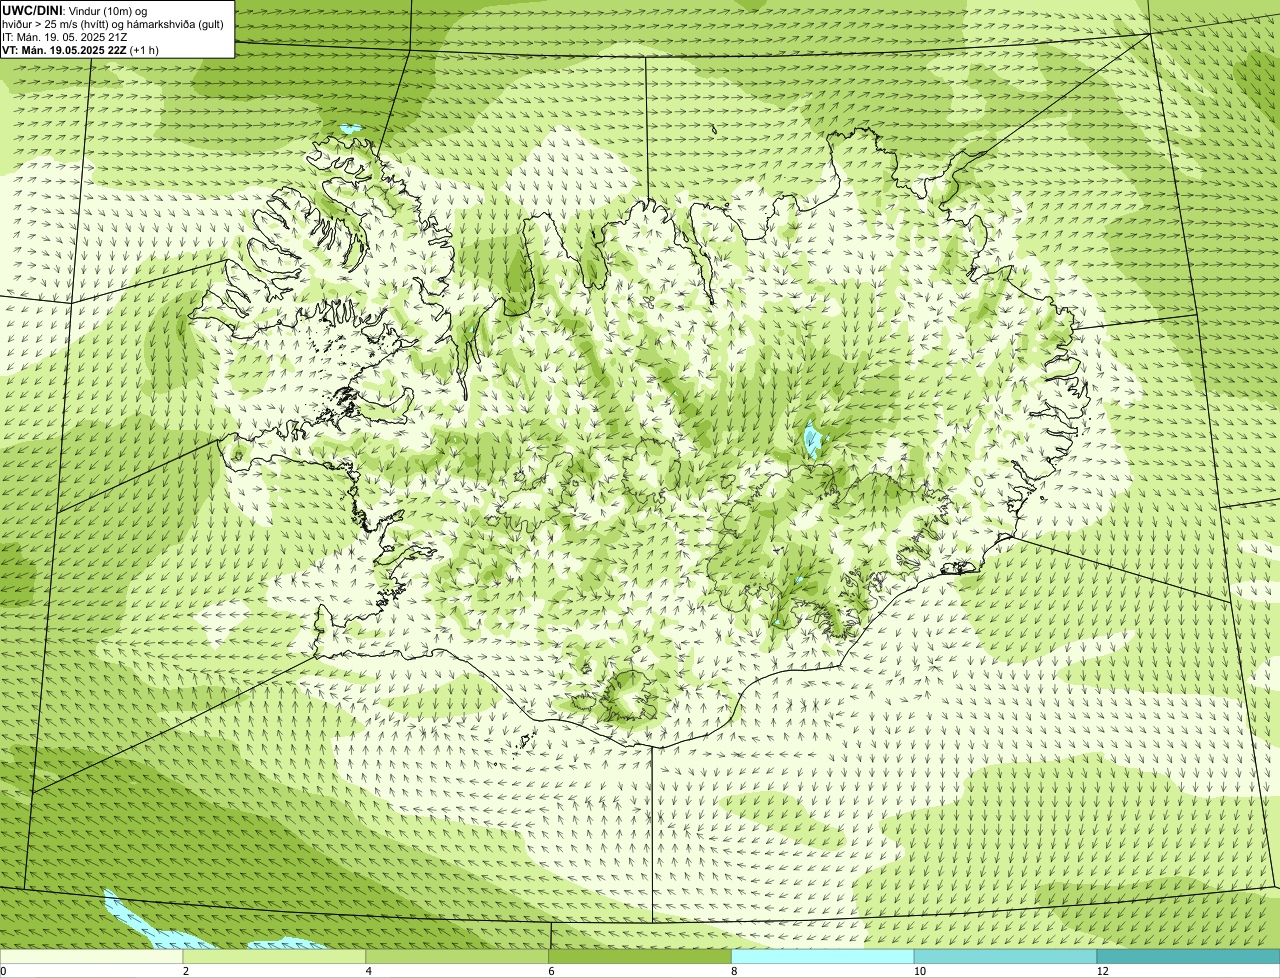The height and width of the screenshot is (978, 1280).
Task: Select the cyan color bar segment between 8 and 10
Action: [824, 956]
